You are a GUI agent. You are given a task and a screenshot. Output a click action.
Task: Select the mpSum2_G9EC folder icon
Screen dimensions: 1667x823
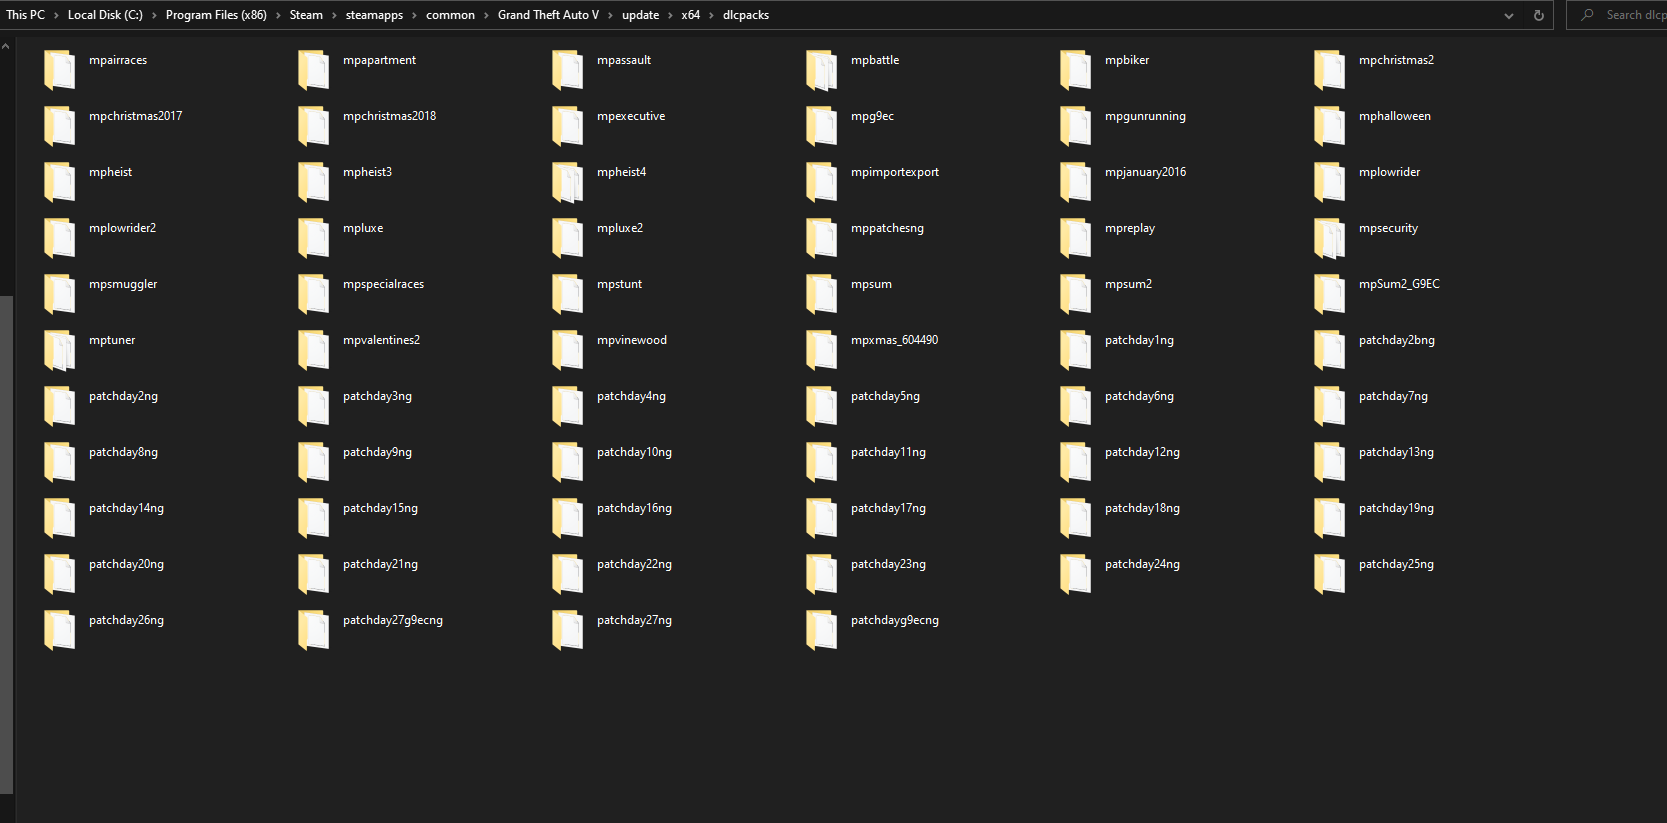pyautogui.click(x=1329, y=293)
